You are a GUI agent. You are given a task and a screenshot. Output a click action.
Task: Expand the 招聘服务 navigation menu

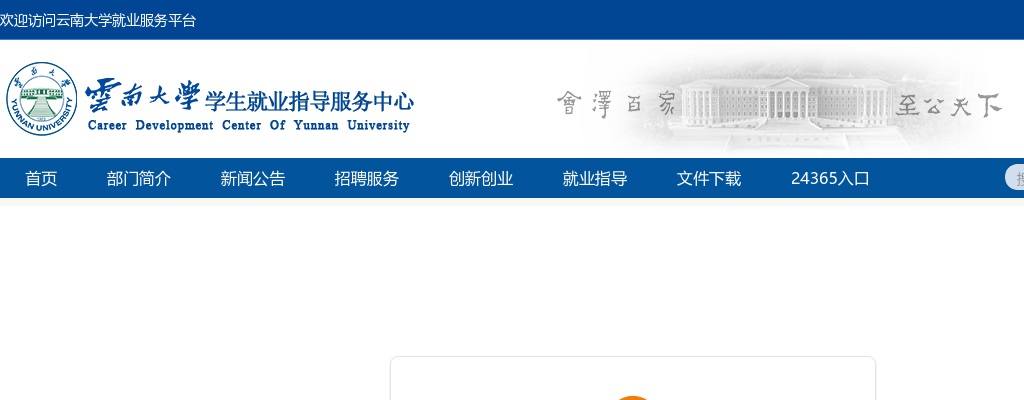click(x=367, y=179)
